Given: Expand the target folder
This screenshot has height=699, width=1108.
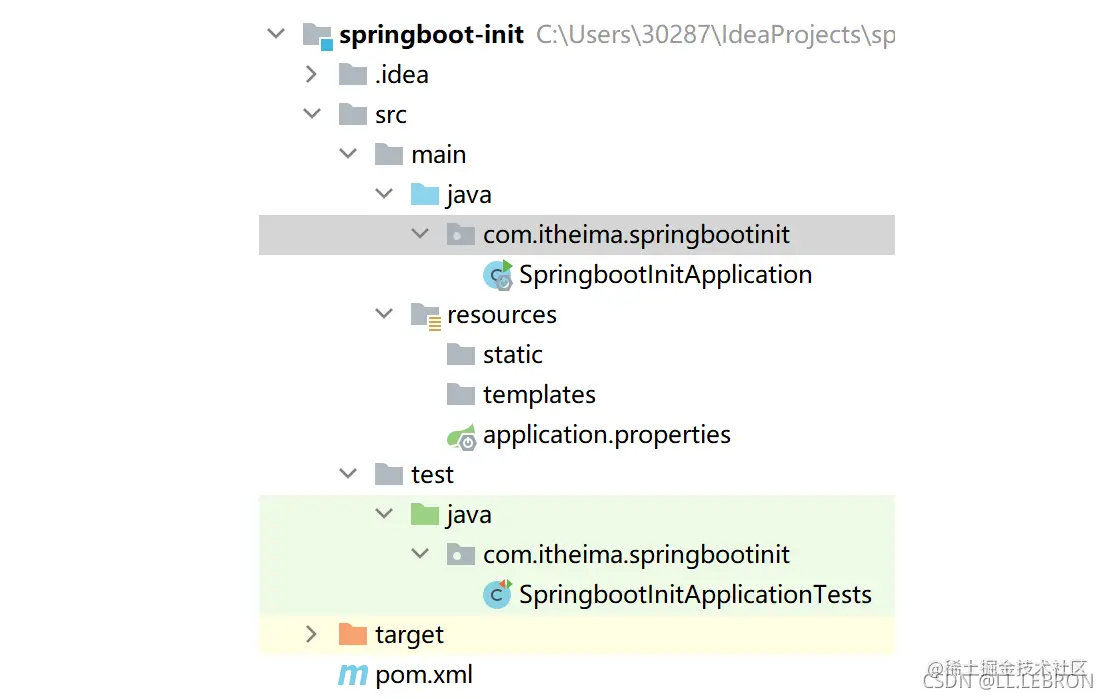Looking at the screenshot, I should (x=311, y=635).
